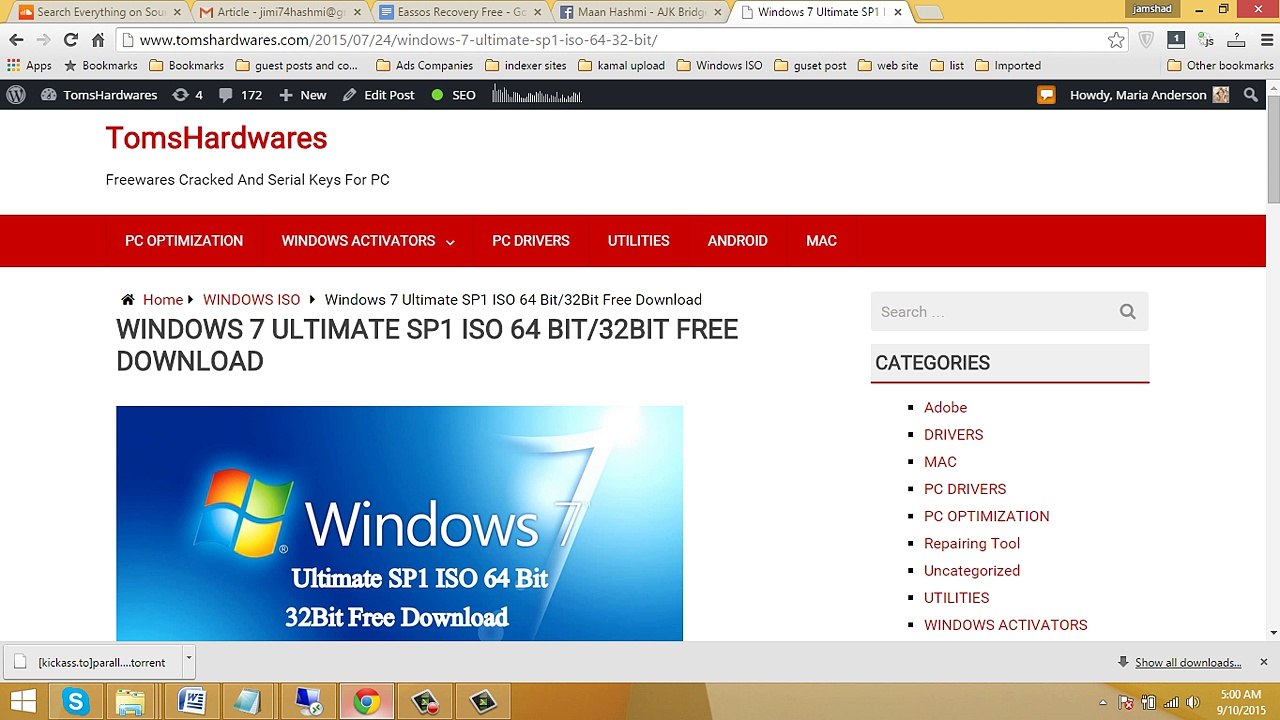Open Windows ISO bookmarks folder

tap(719, 65)
